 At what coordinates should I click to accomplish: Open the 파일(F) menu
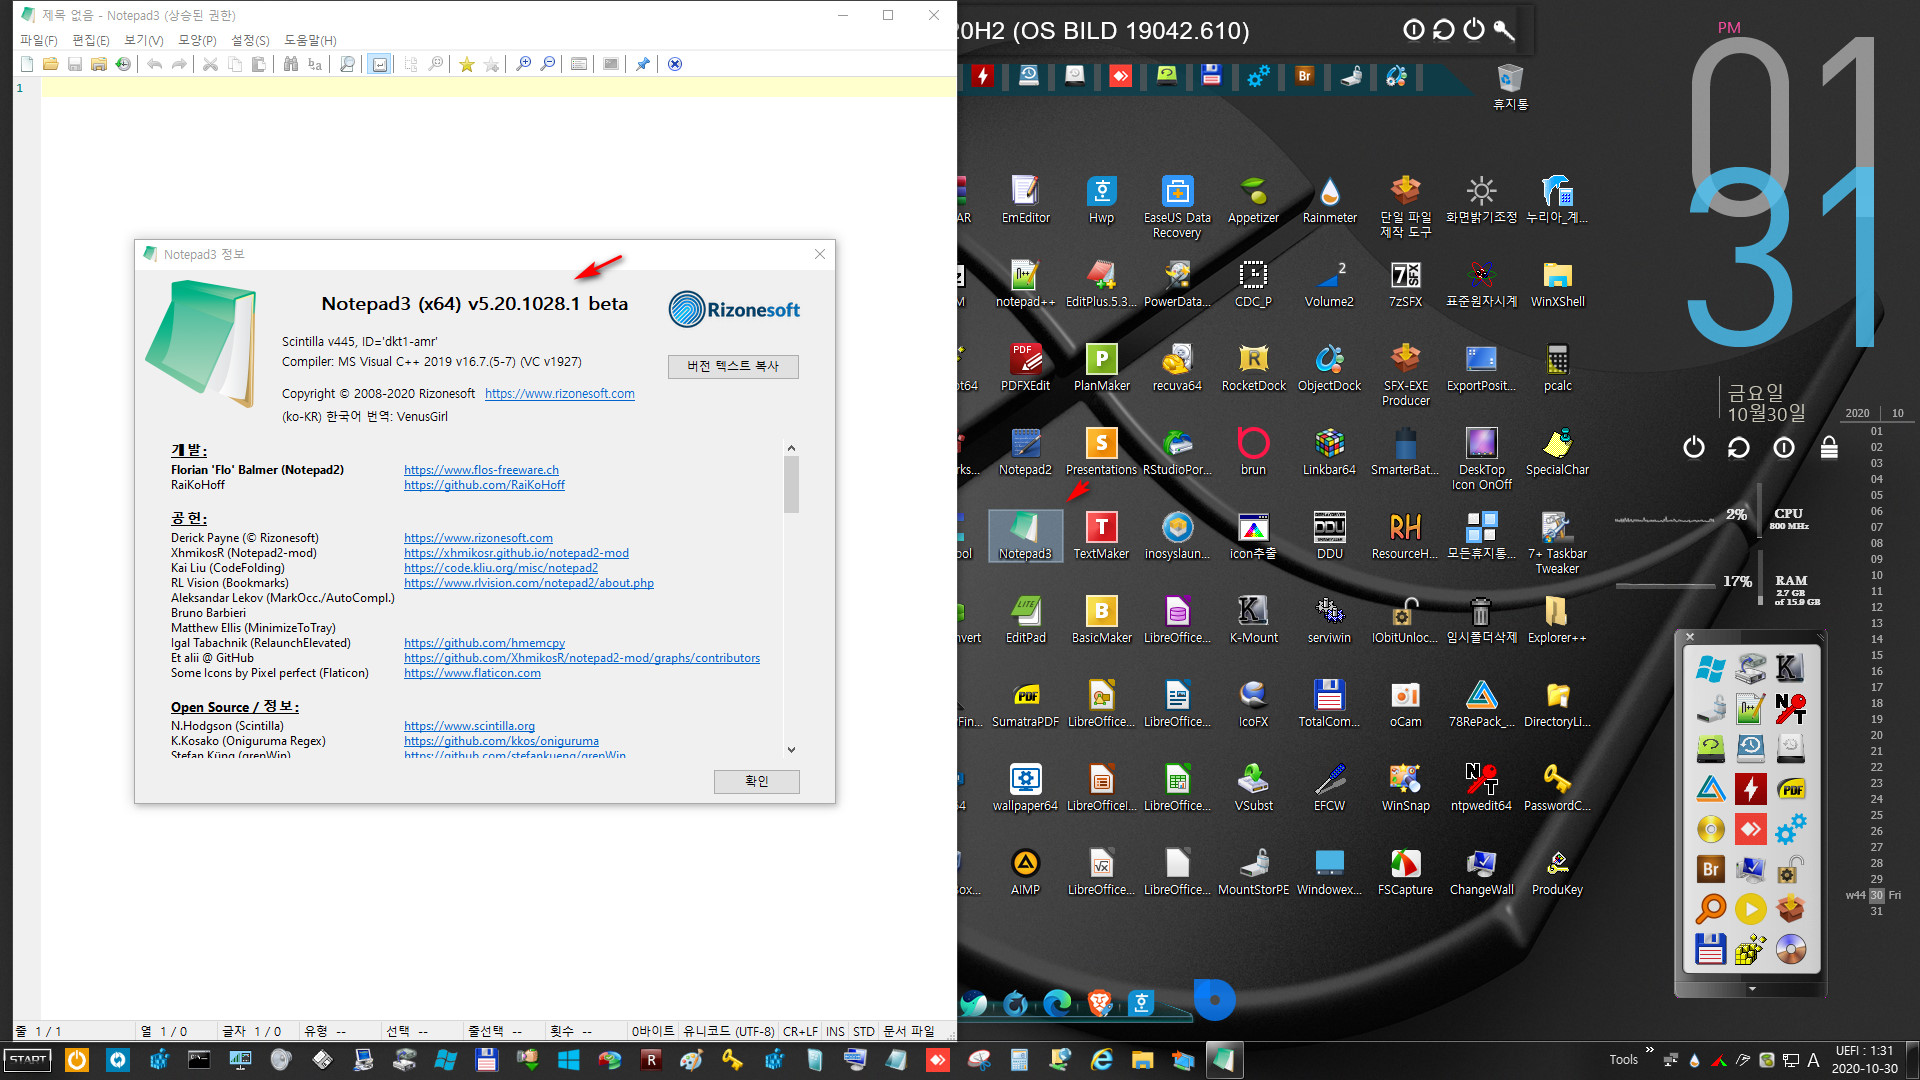coord(39,40)
